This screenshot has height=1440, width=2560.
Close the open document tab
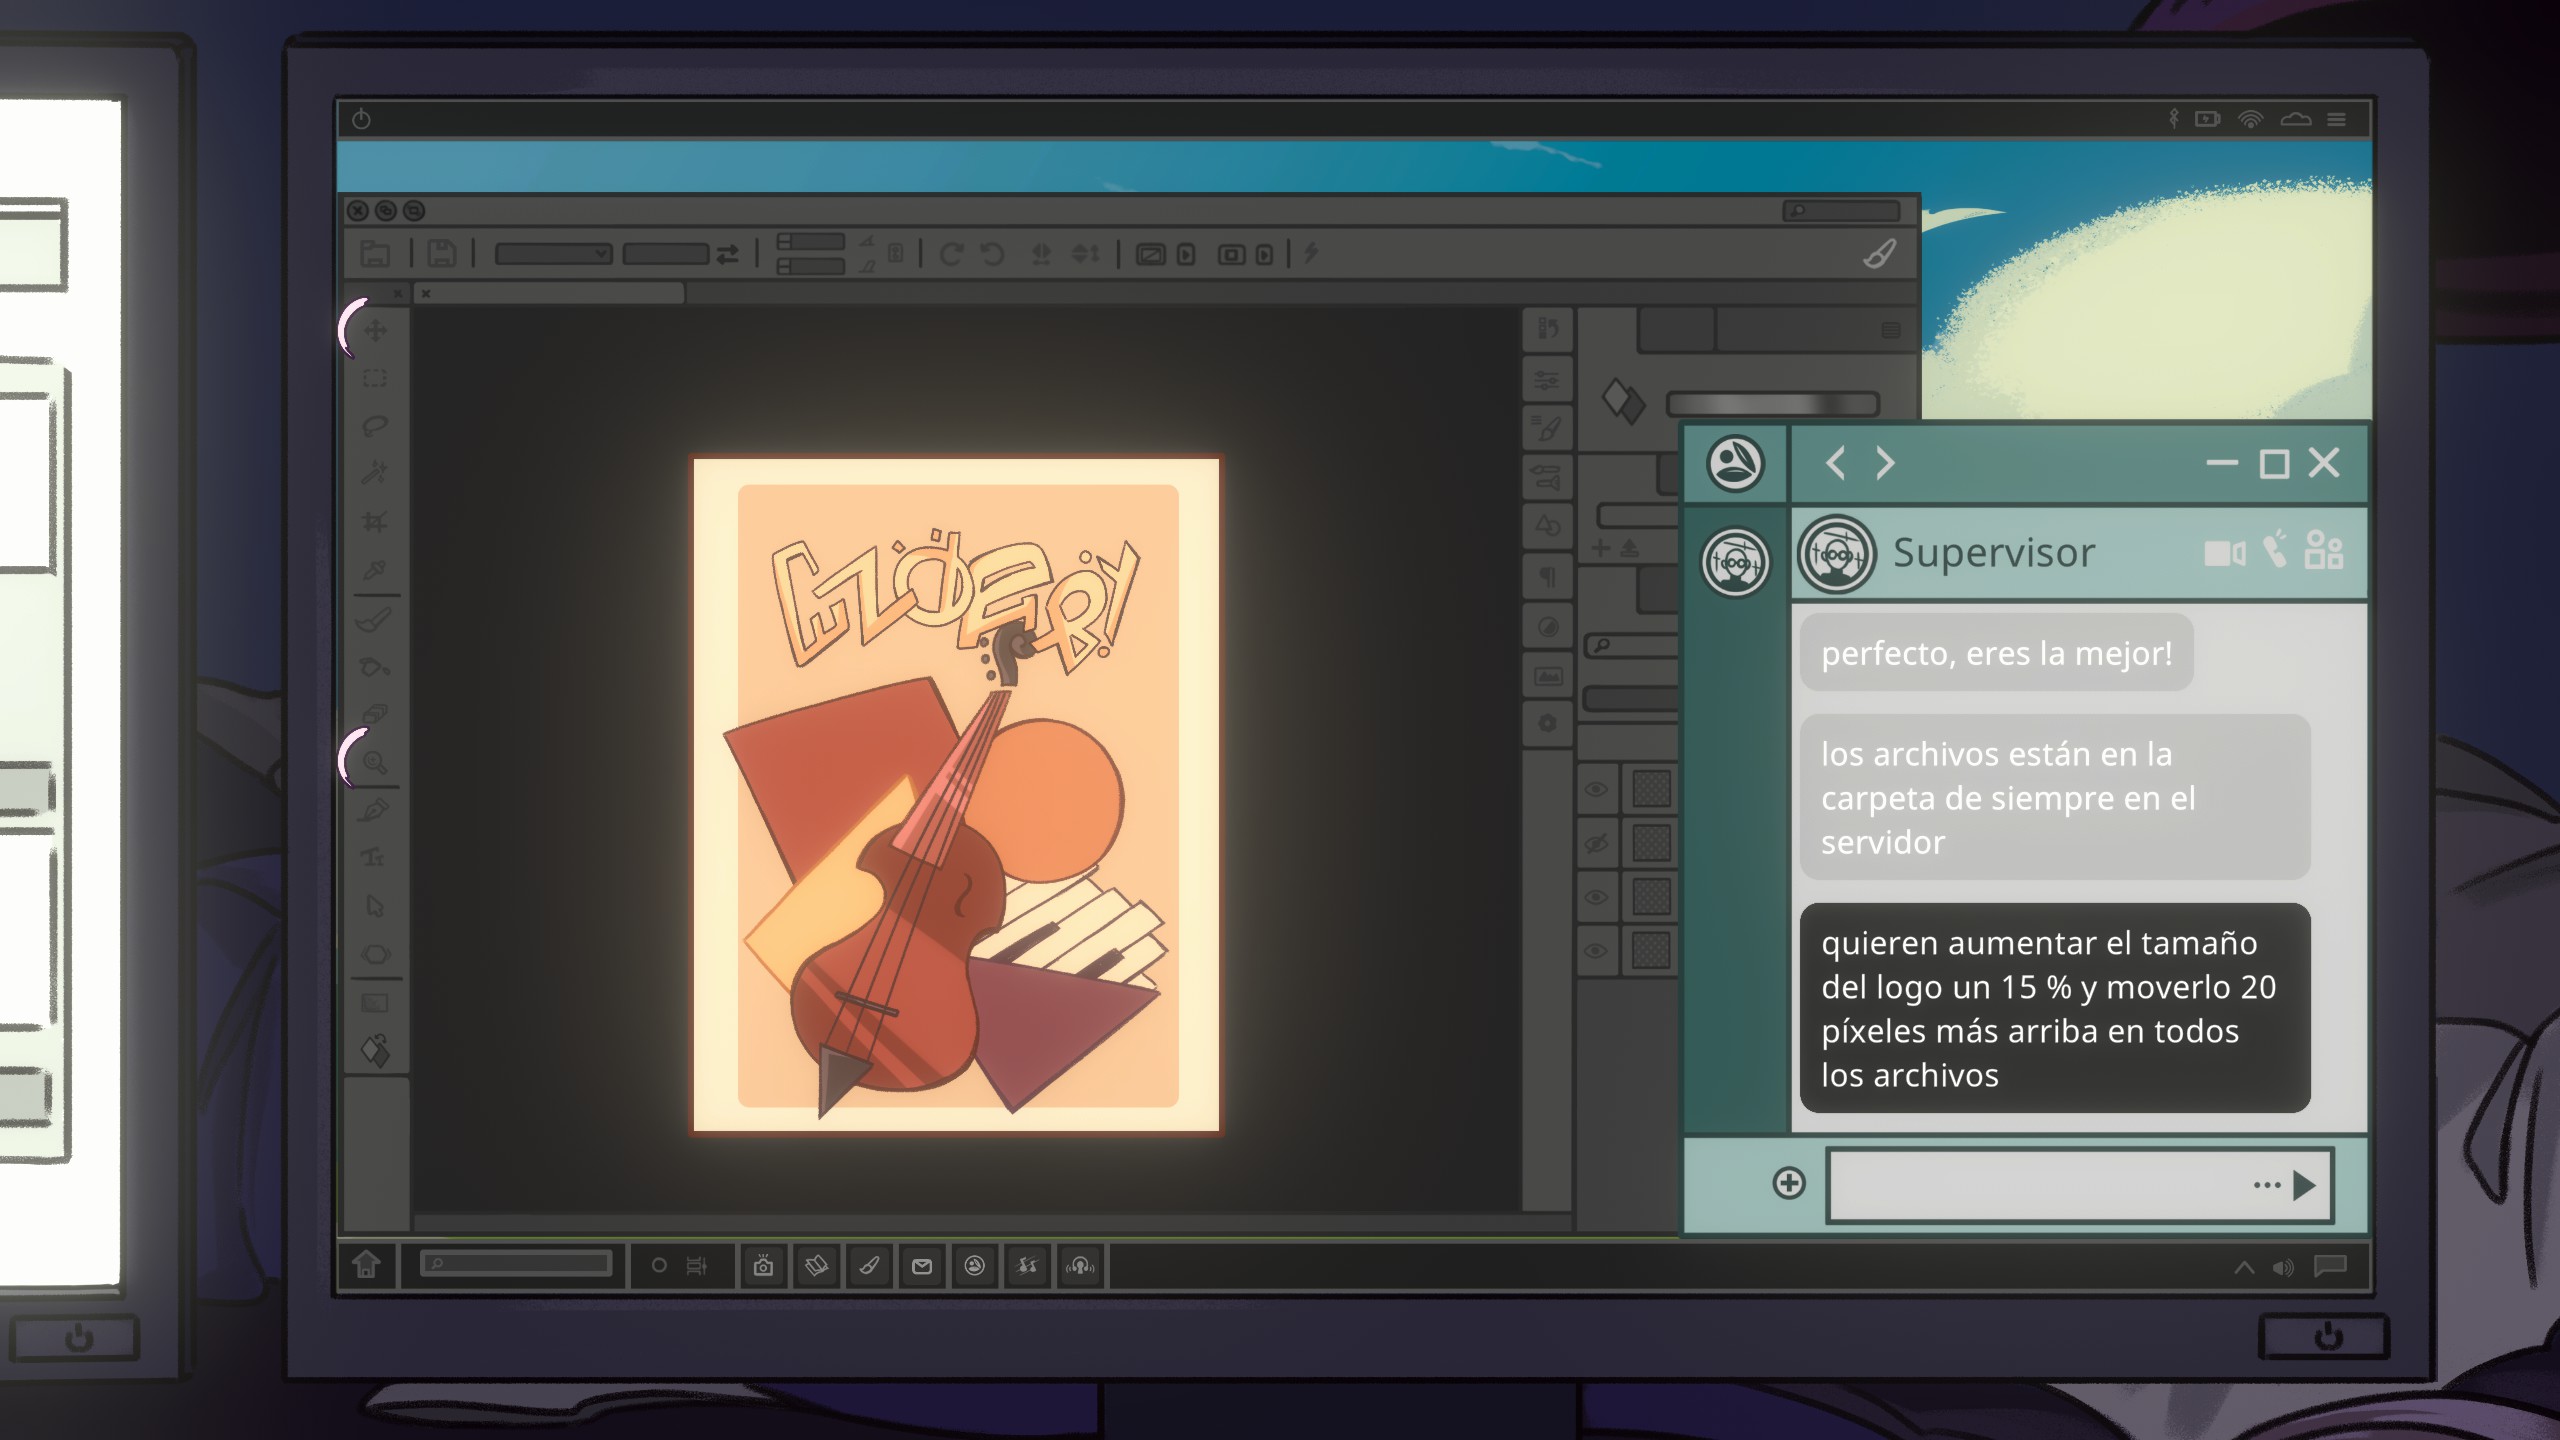coord(426,293)
